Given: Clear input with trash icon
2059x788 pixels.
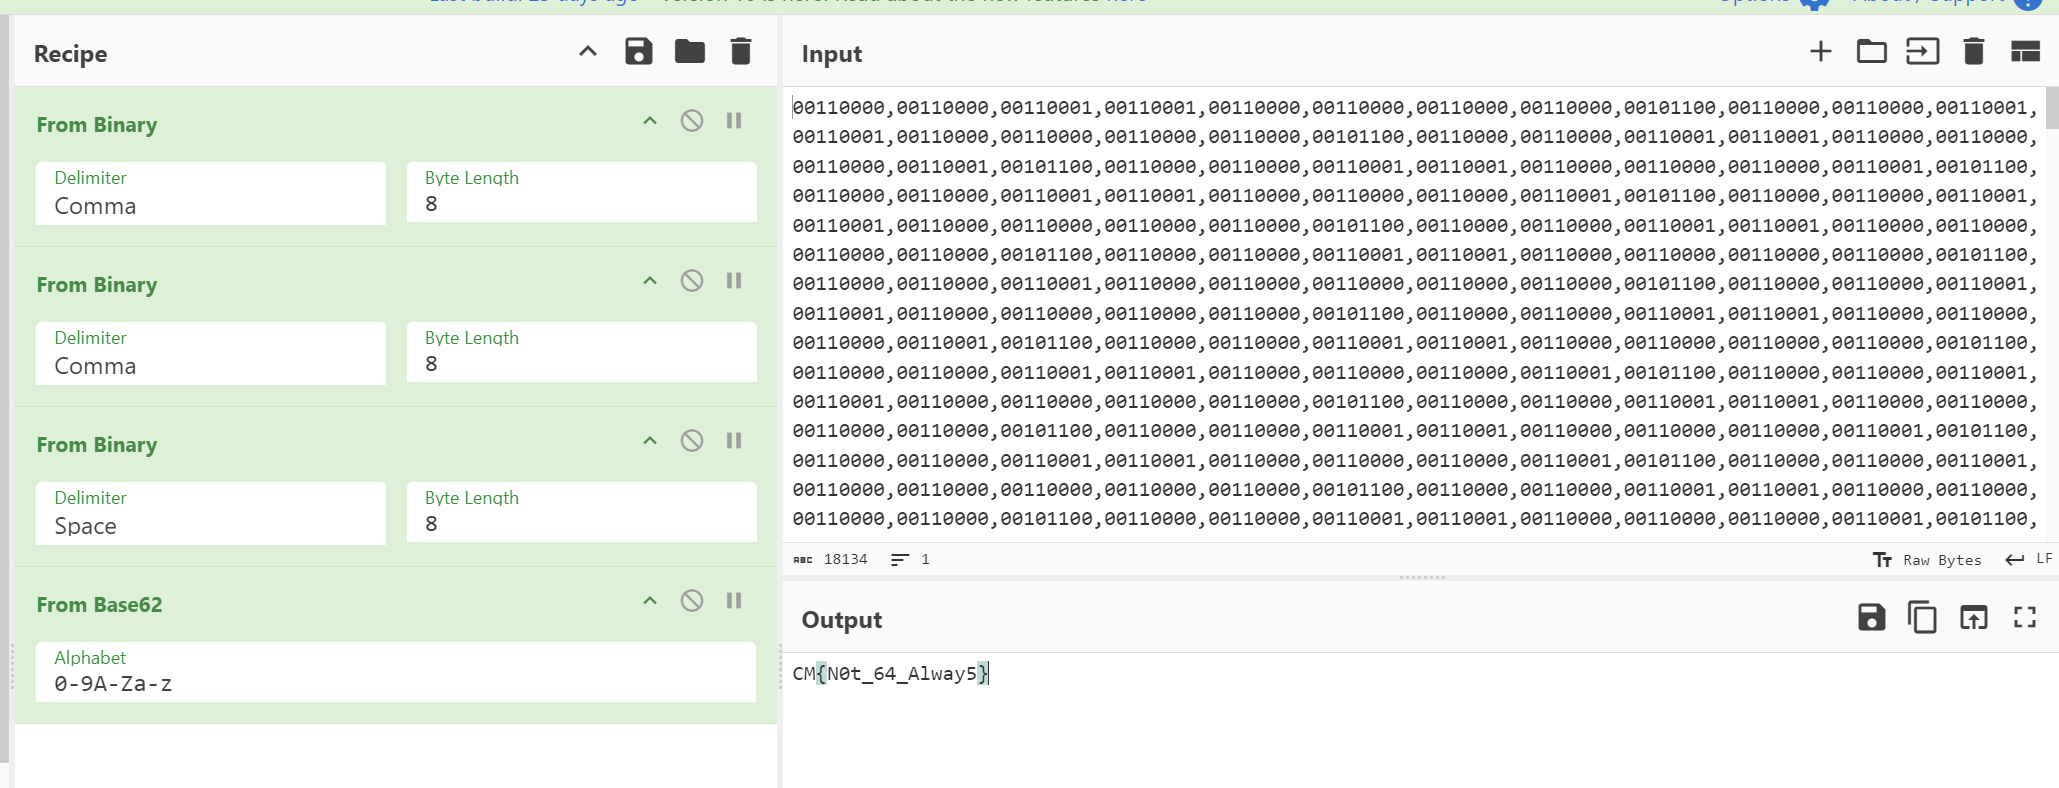Looking at the screenshot, I should click(1973, 52).
